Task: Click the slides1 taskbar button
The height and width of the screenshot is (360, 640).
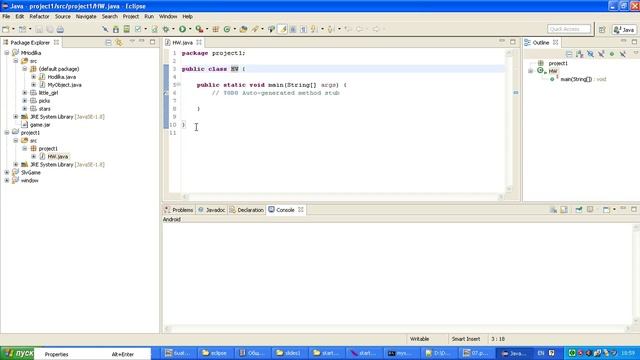Action: click(x=289, y=353)
